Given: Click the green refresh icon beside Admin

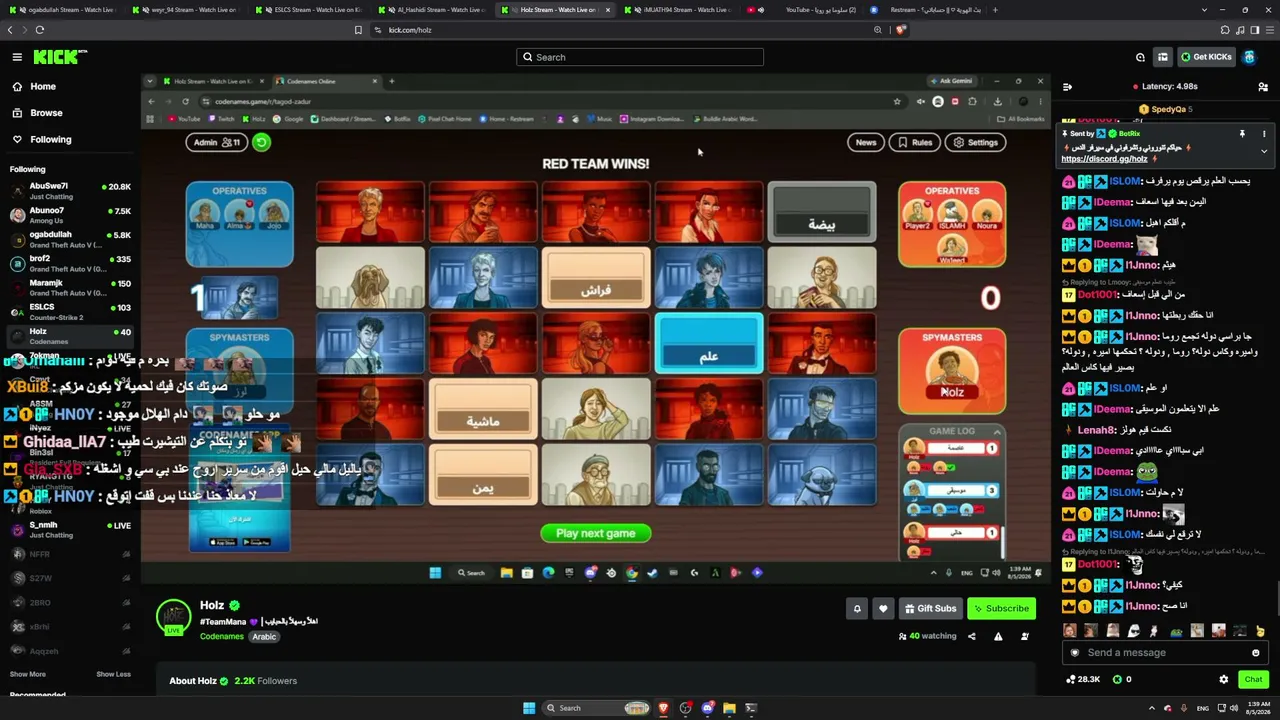Looking at the screenshot, I should [261, 142].
